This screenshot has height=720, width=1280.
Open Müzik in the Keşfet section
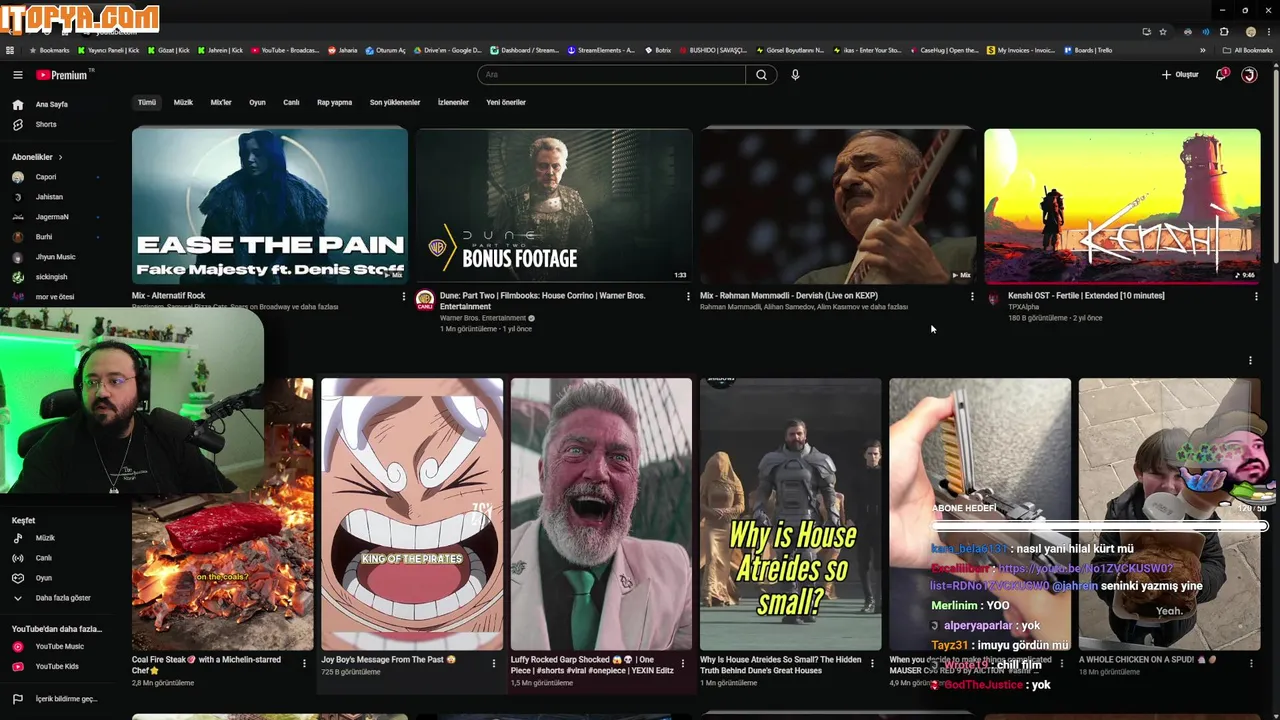point(45,538)
